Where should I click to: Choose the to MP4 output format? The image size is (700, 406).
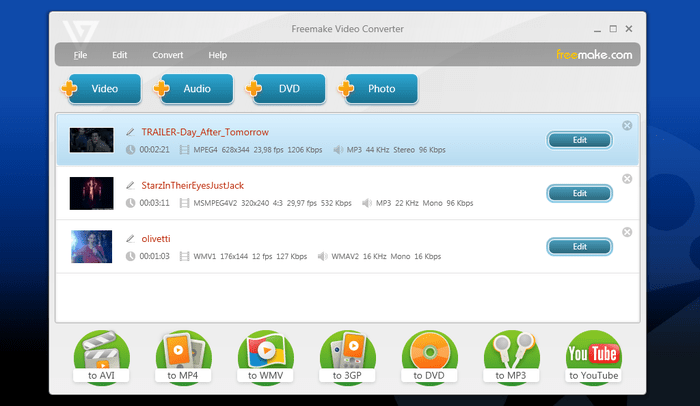[183, 357]
